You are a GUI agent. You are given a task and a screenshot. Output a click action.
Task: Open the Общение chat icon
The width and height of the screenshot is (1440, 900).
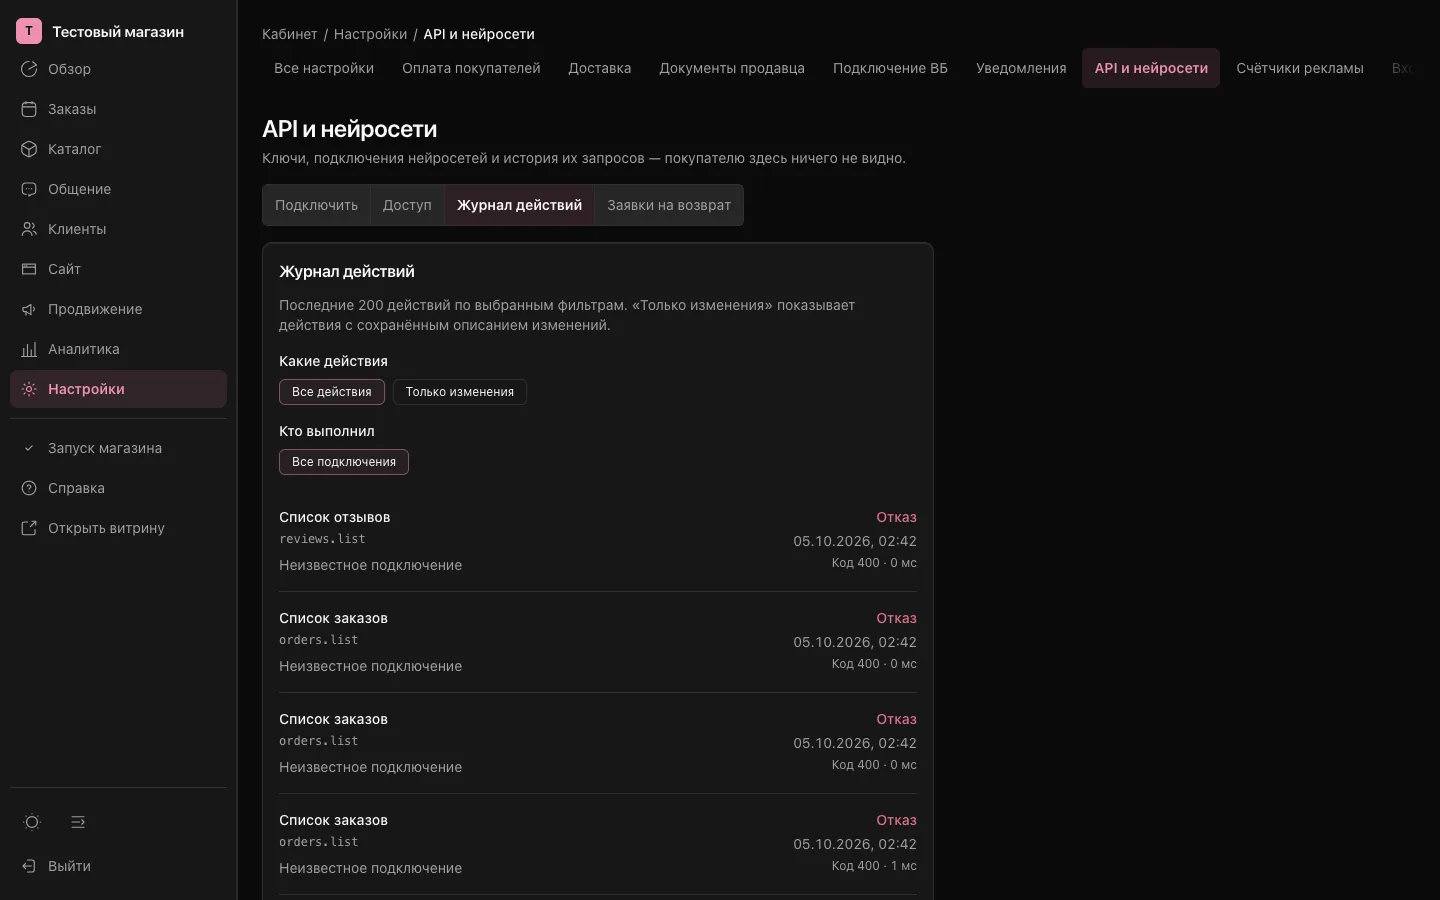pyautogui.click(x=29, y=189)
